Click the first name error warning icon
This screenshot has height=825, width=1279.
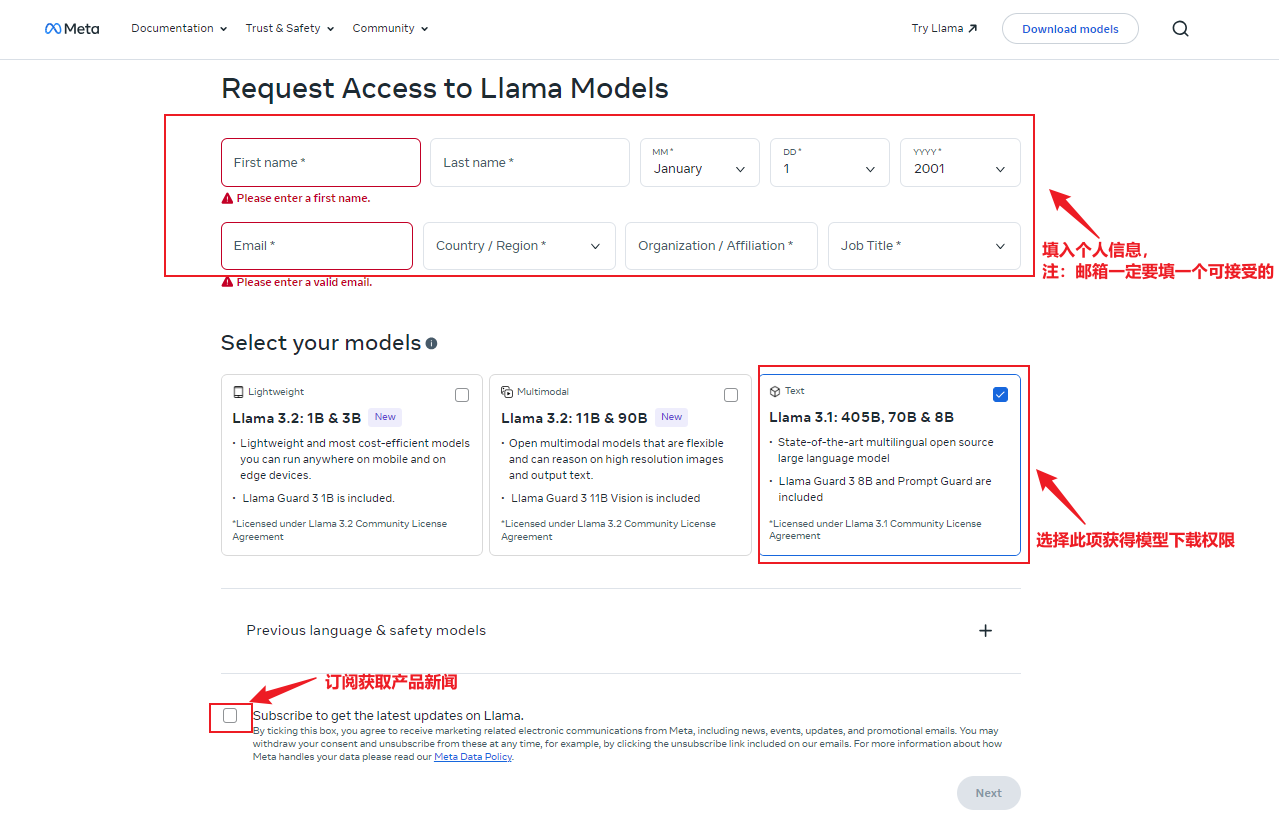(227, 198)
